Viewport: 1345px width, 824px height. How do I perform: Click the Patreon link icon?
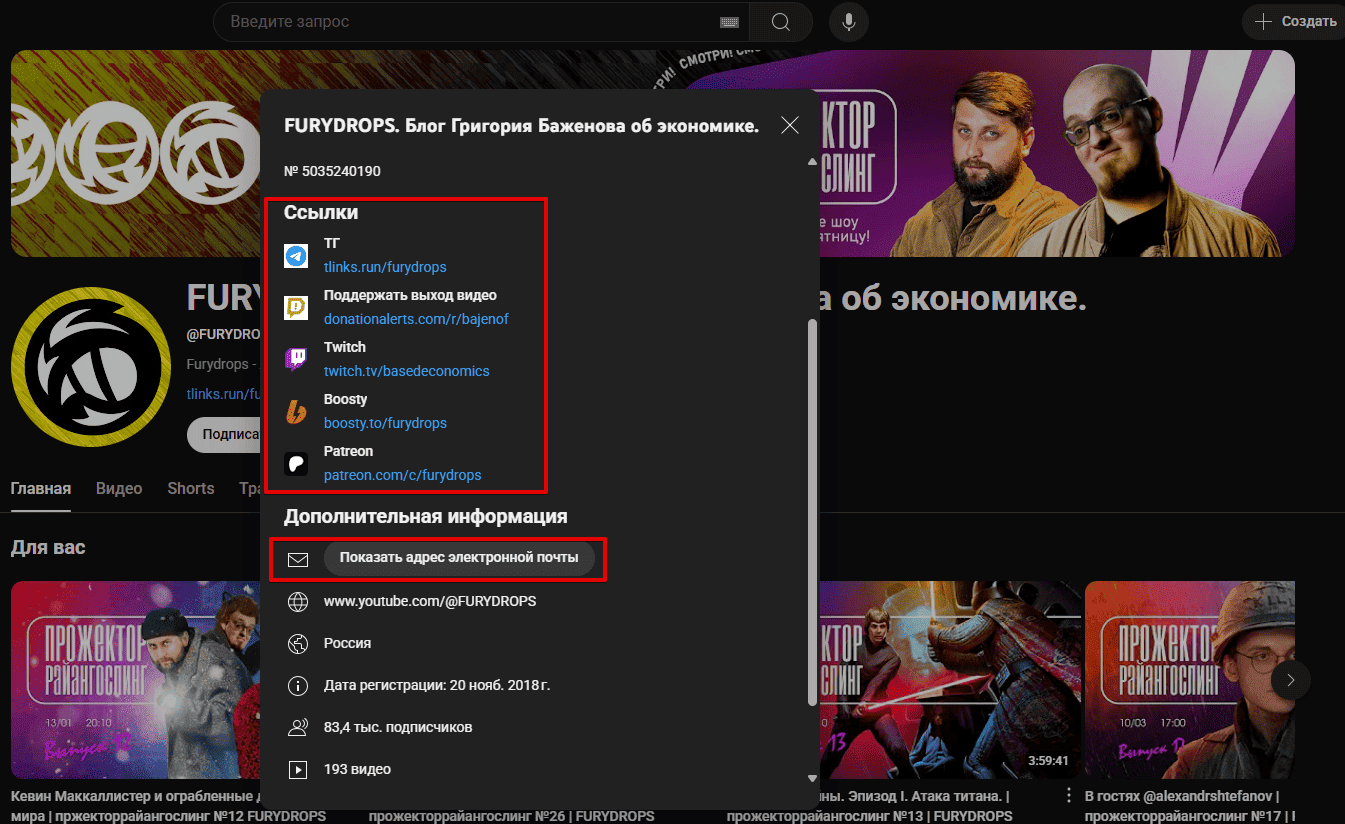[x=296, y=464]
